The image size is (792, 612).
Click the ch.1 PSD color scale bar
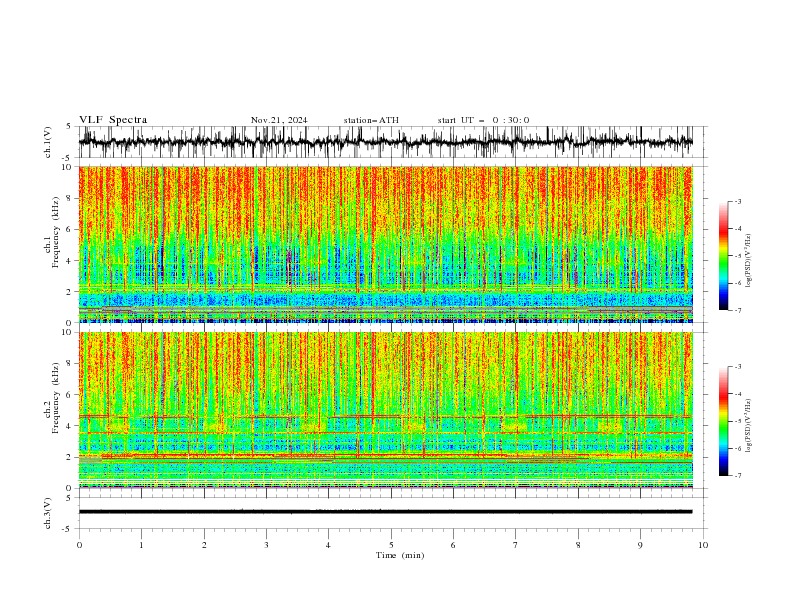pos(724,256)
